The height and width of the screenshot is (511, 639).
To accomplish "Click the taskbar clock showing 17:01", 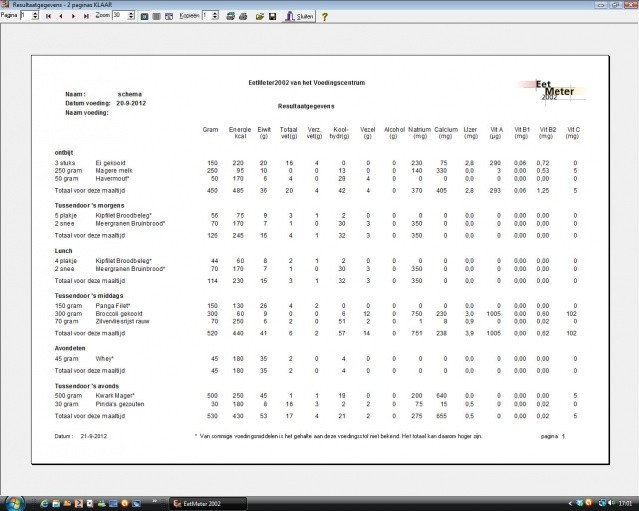I will (625, 504).
